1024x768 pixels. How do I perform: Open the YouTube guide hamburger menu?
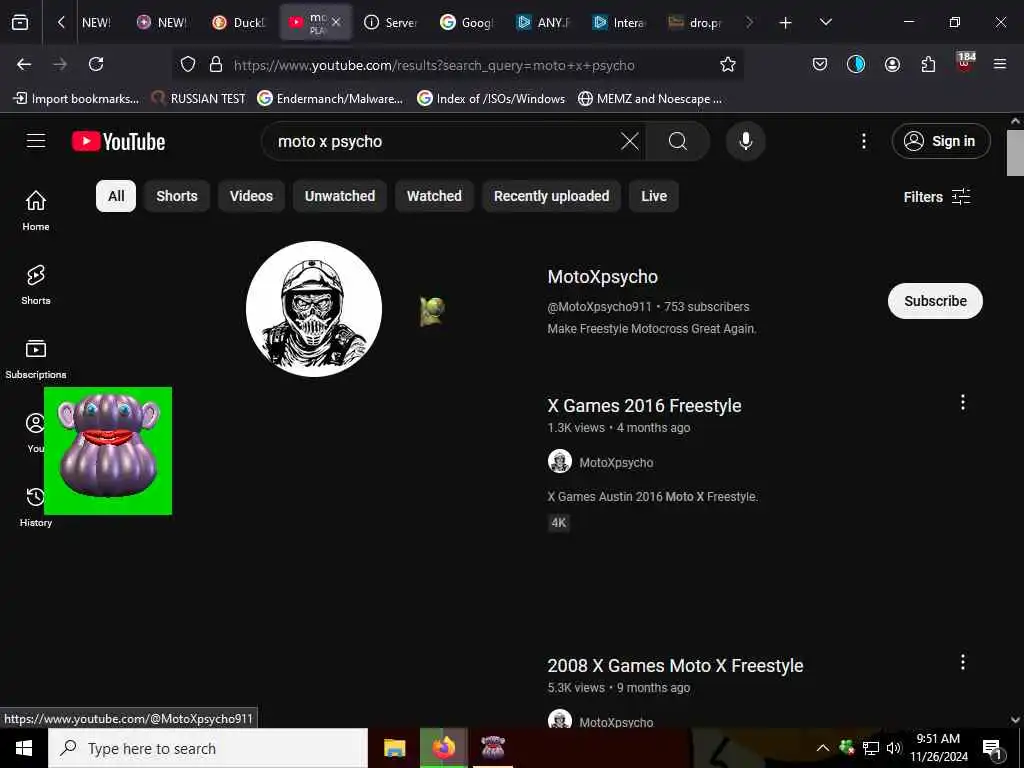point(36,141)
